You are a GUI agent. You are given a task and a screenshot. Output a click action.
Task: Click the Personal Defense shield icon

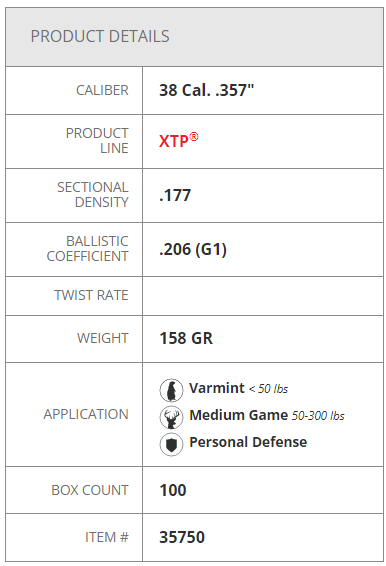tap(171, 444)
